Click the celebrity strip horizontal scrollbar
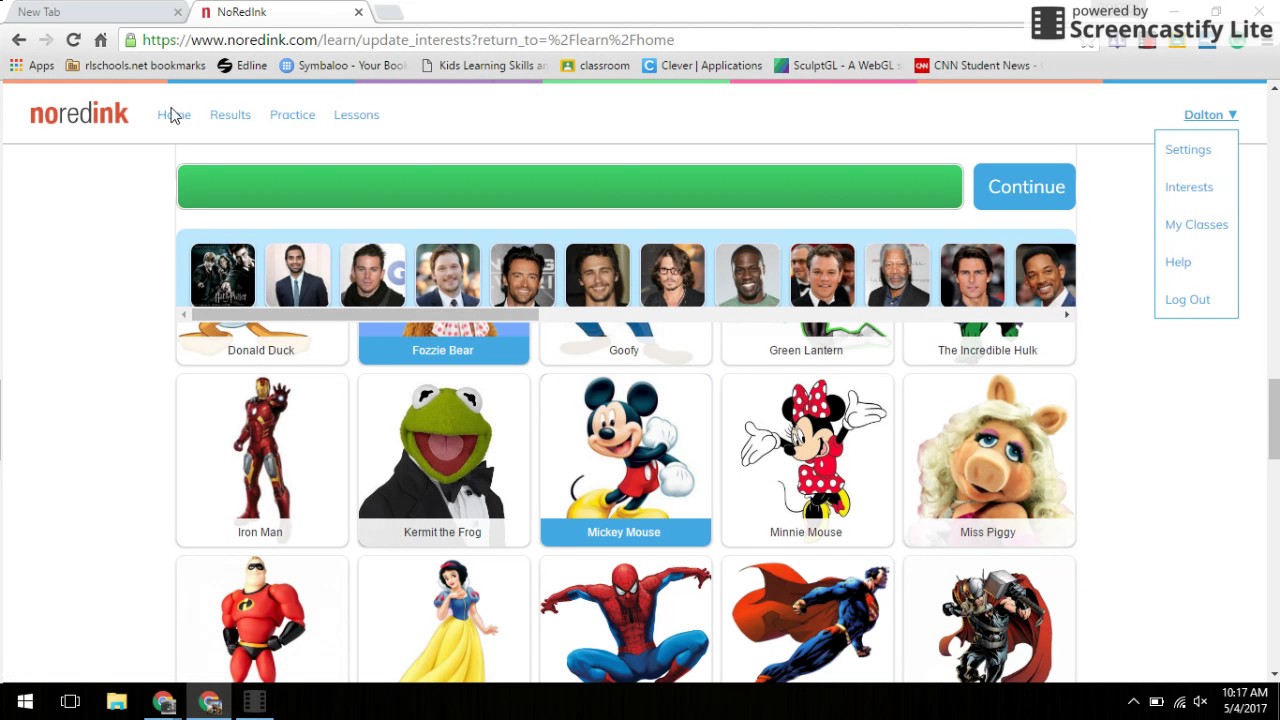Viewport: 1280px width, 720px height. tap(365, 315)
